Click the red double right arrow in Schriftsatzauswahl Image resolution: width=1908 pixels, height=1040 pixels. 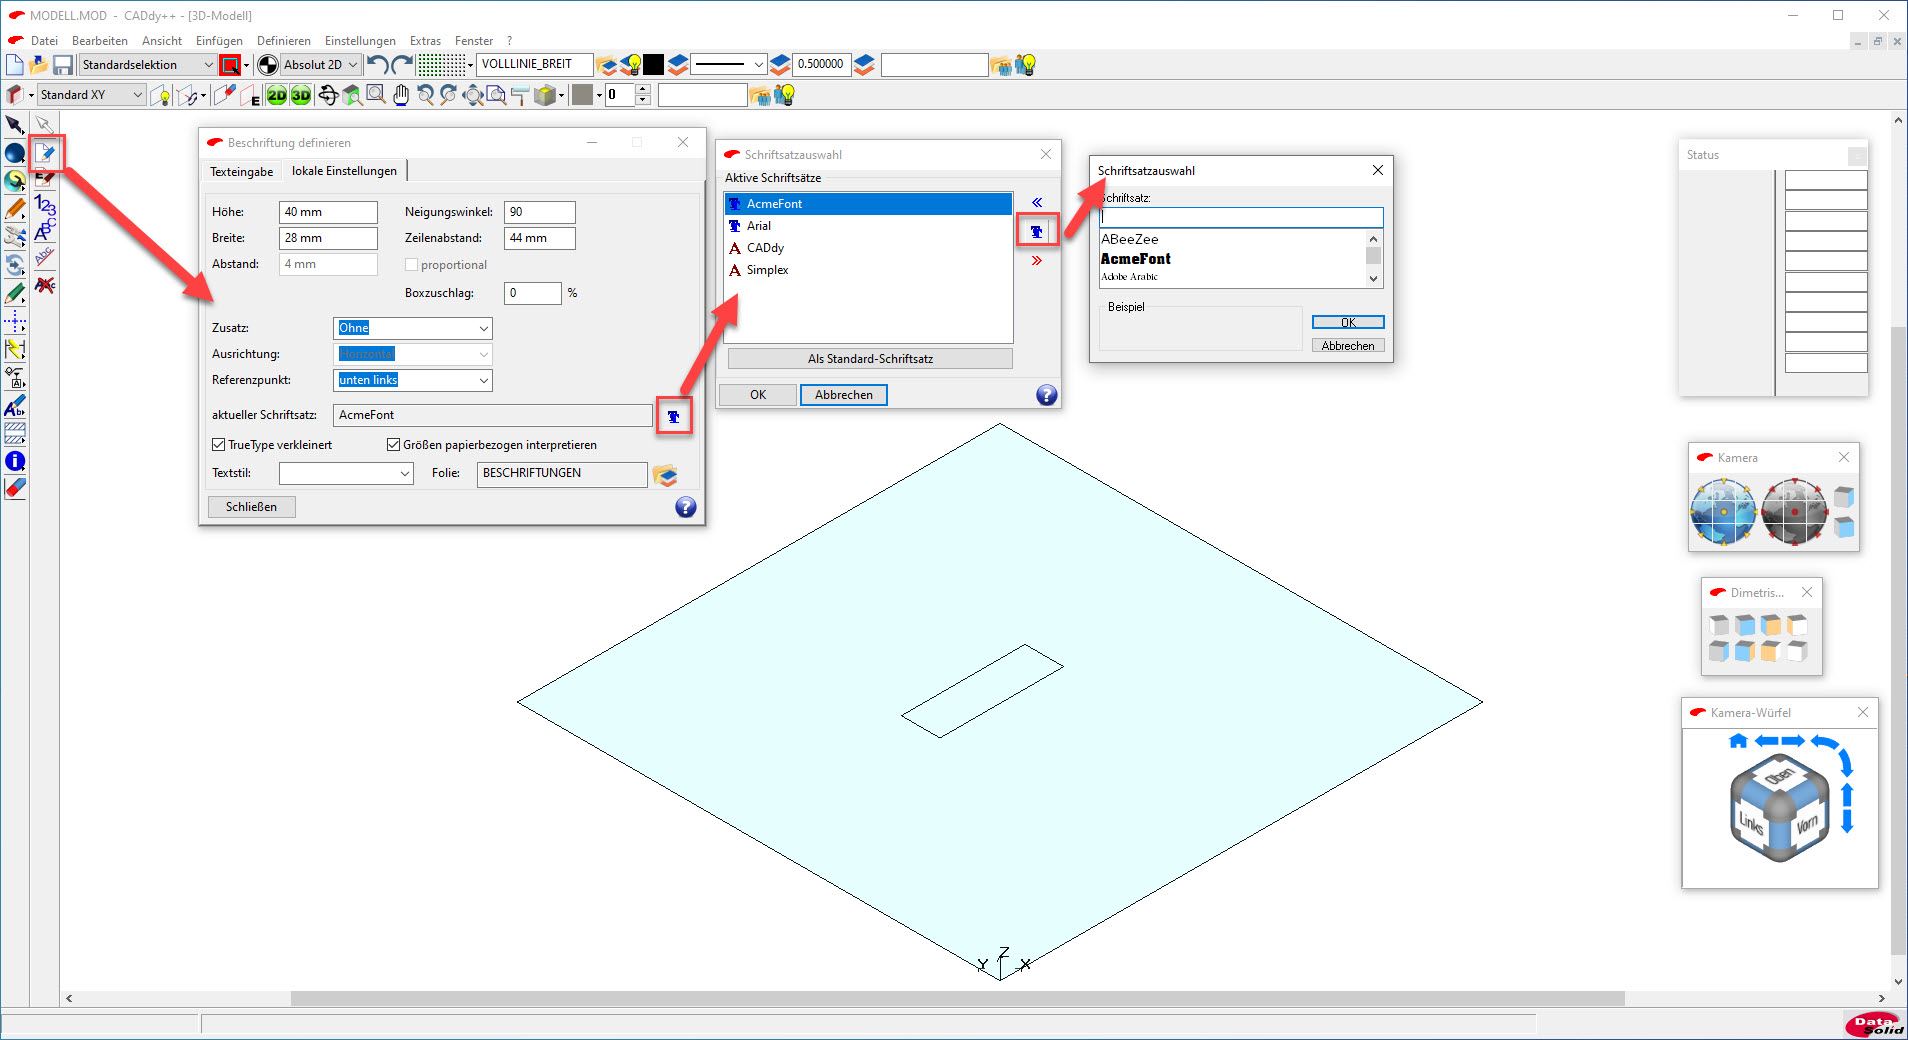tap(1037, 261)
